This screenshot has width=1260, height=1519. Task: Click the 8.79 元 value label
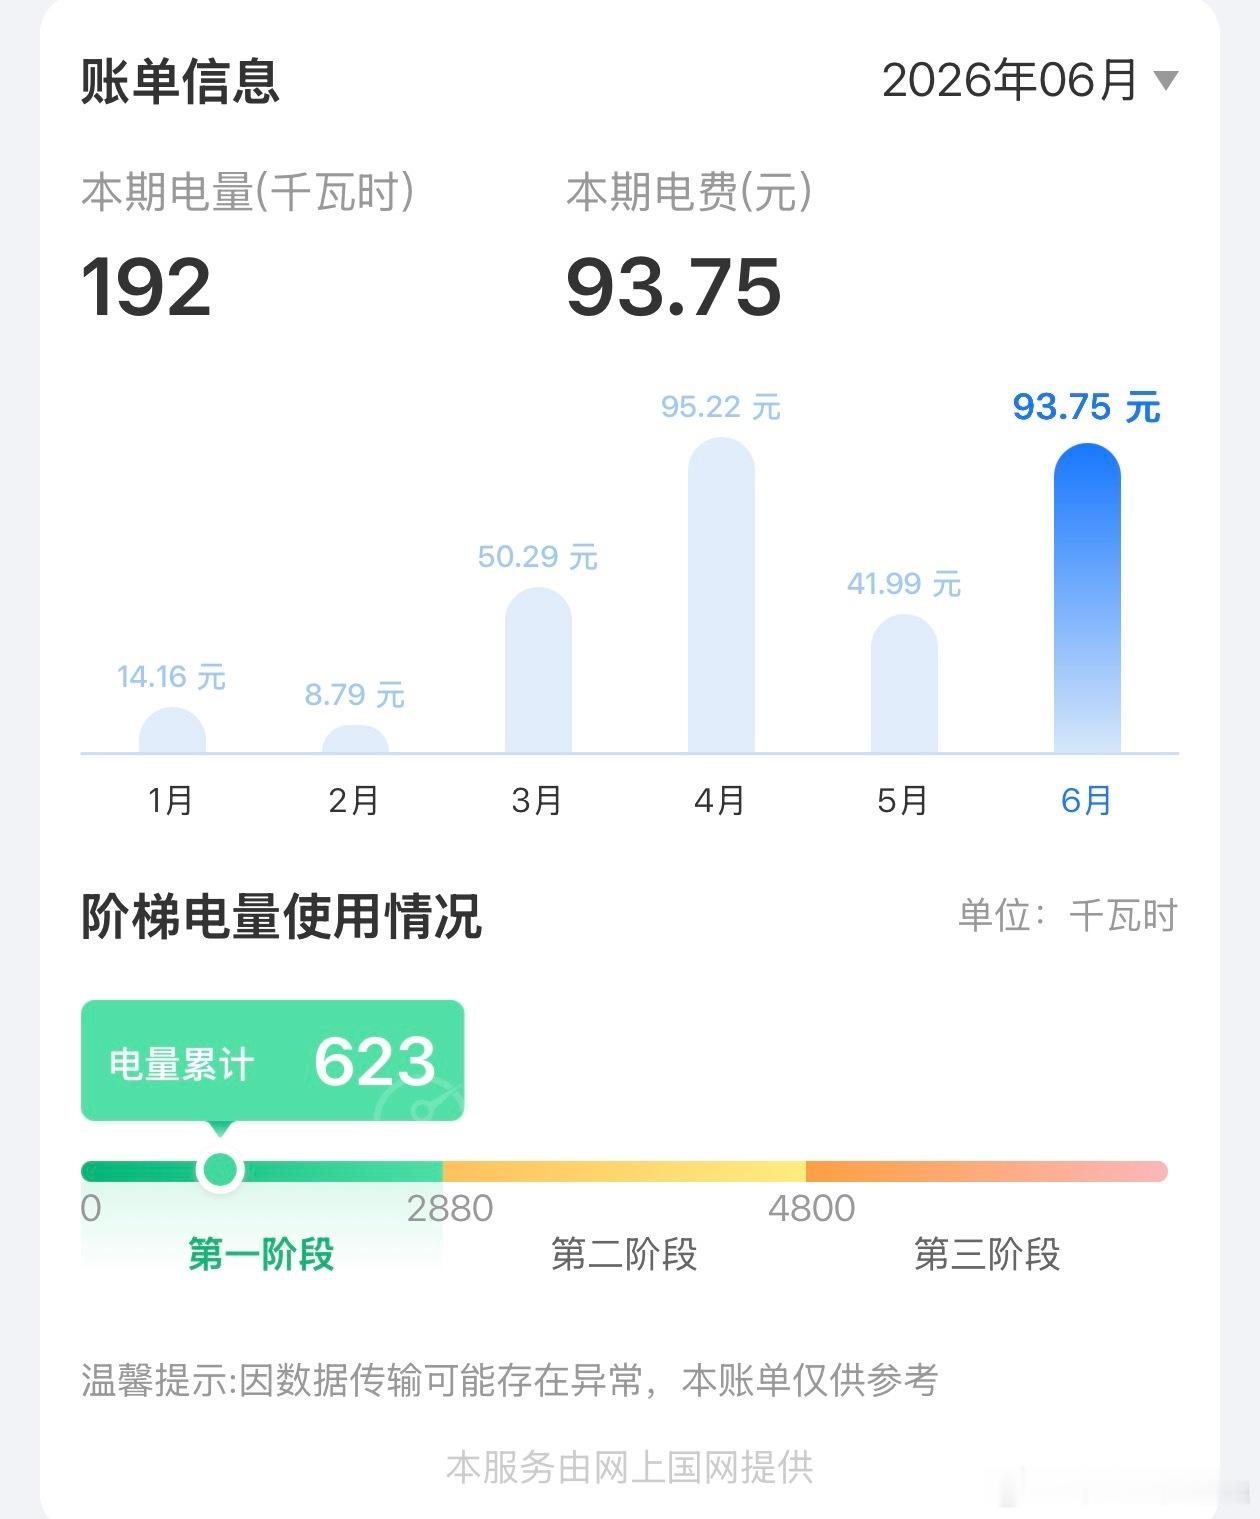coord(355,694)
